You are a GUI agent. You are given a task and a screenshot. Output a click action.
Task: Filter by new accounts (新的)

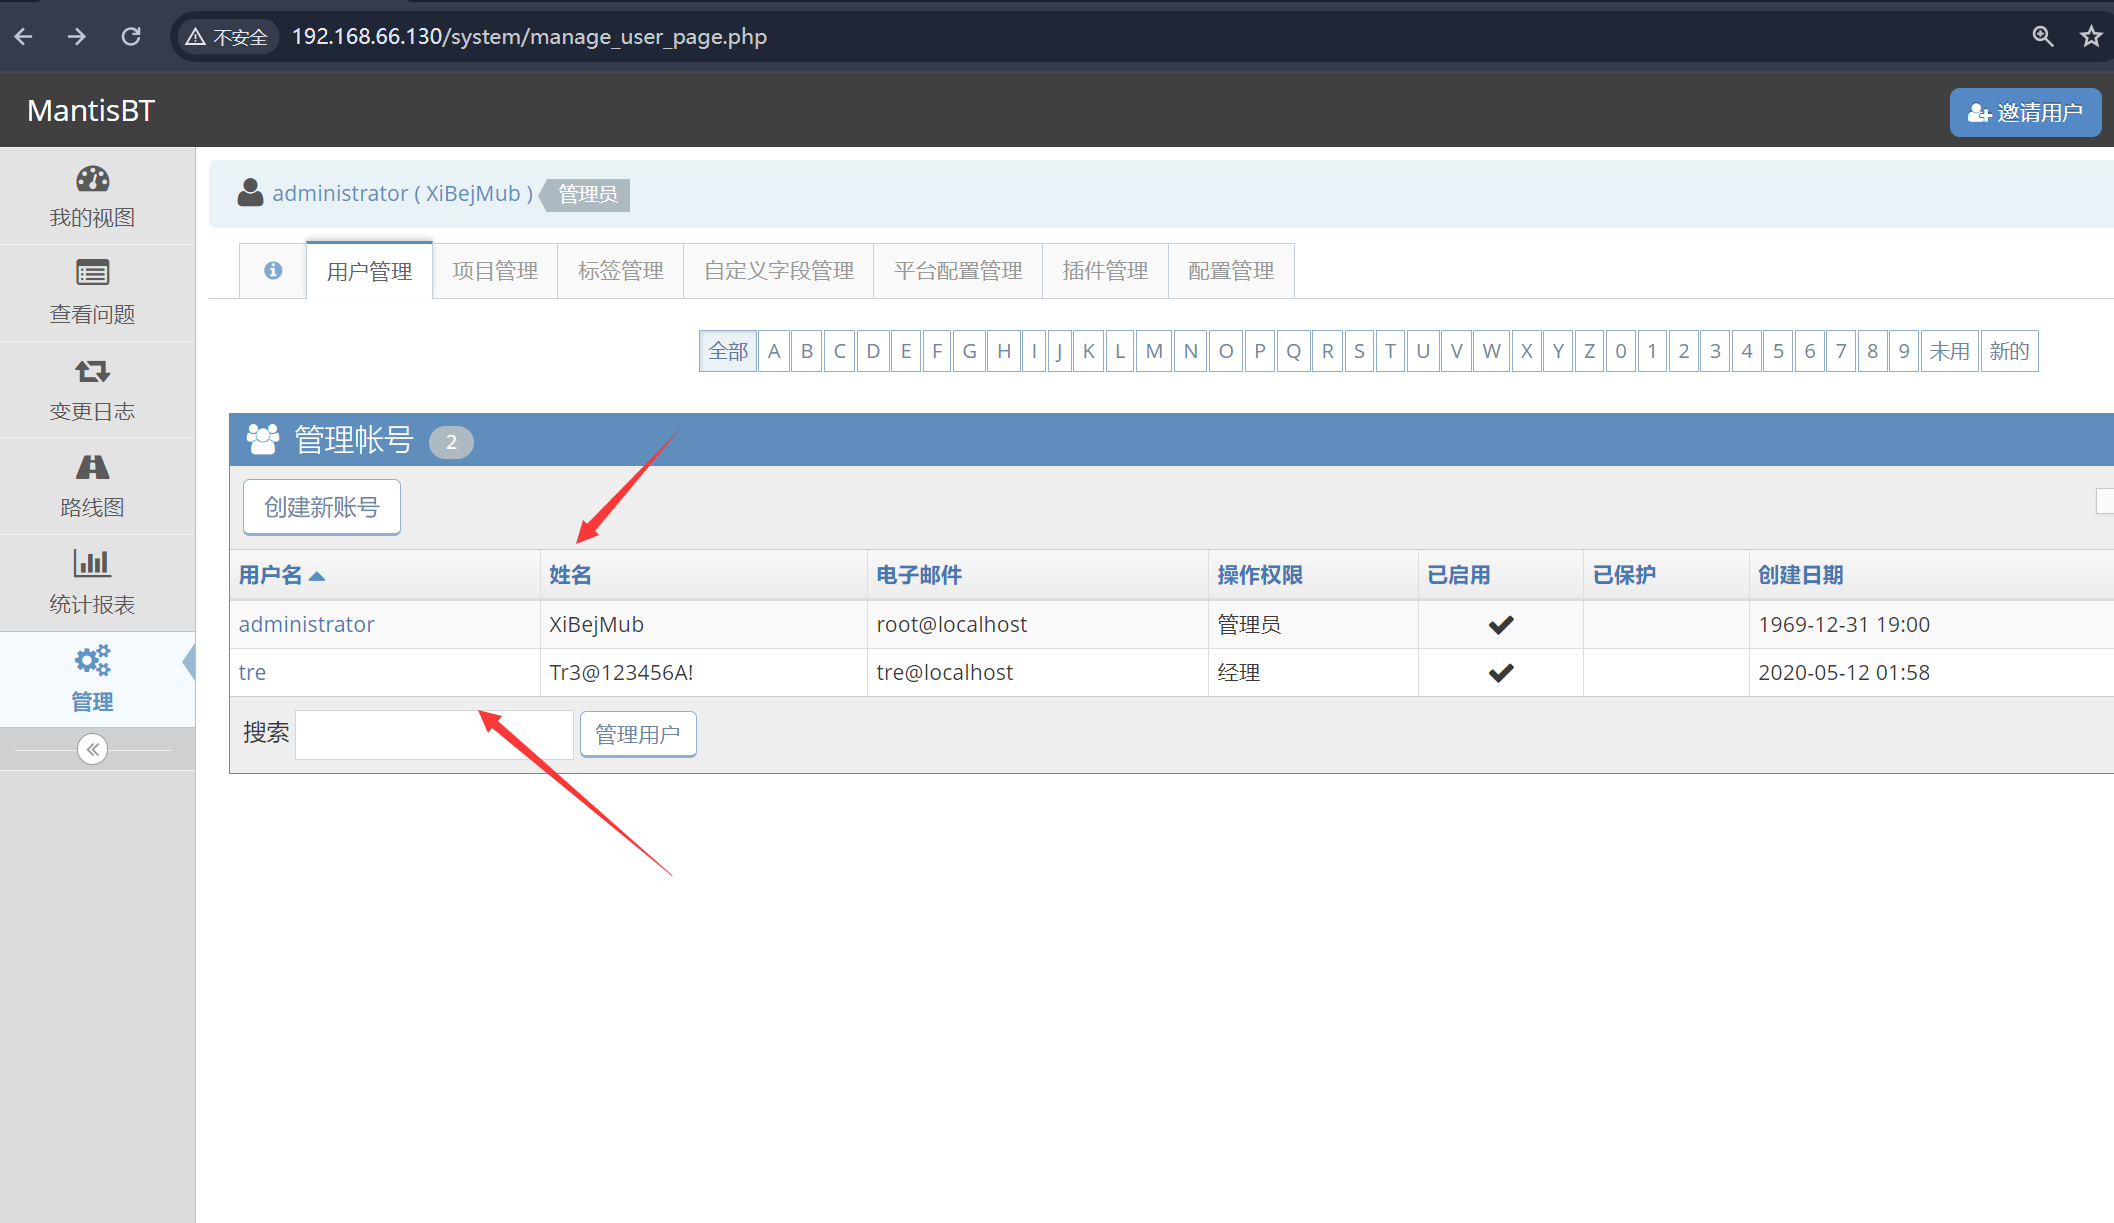pyautogui.click(x=2010, y=351)
